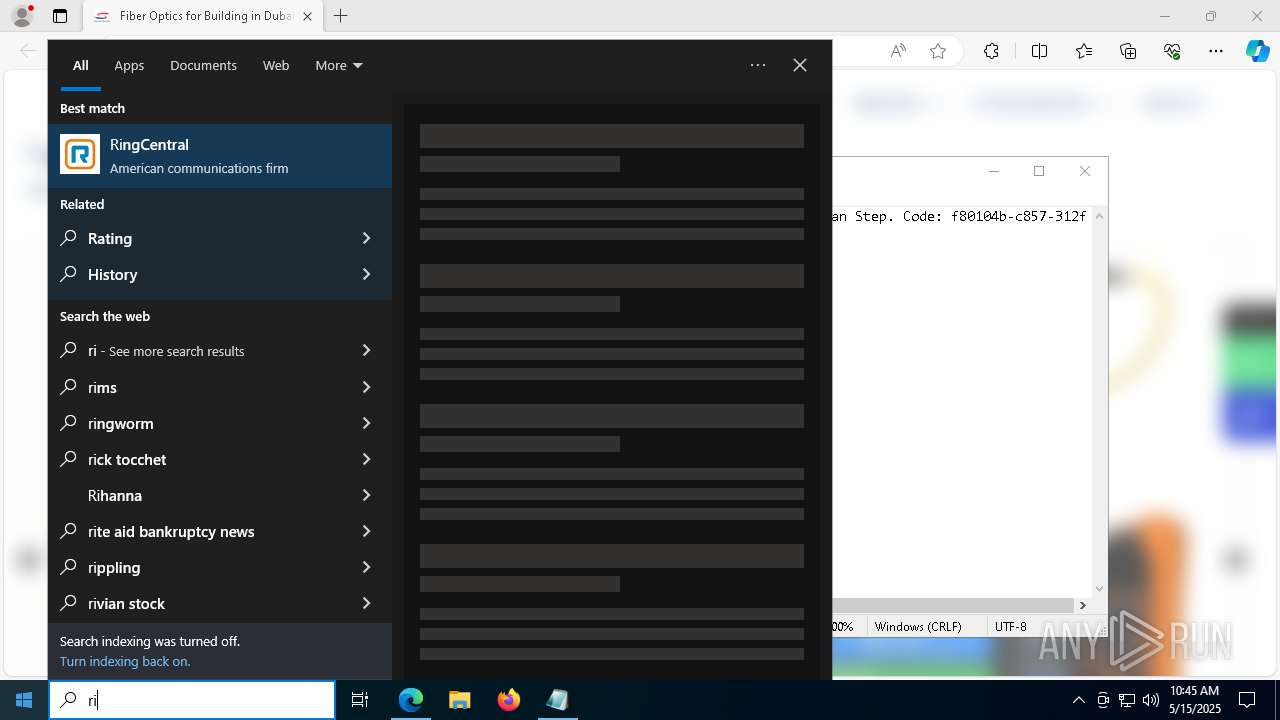This screenshot has height=720, width=1280.
Task: Expand 'ri - See more search results' arrow
Action: [366, 351]
